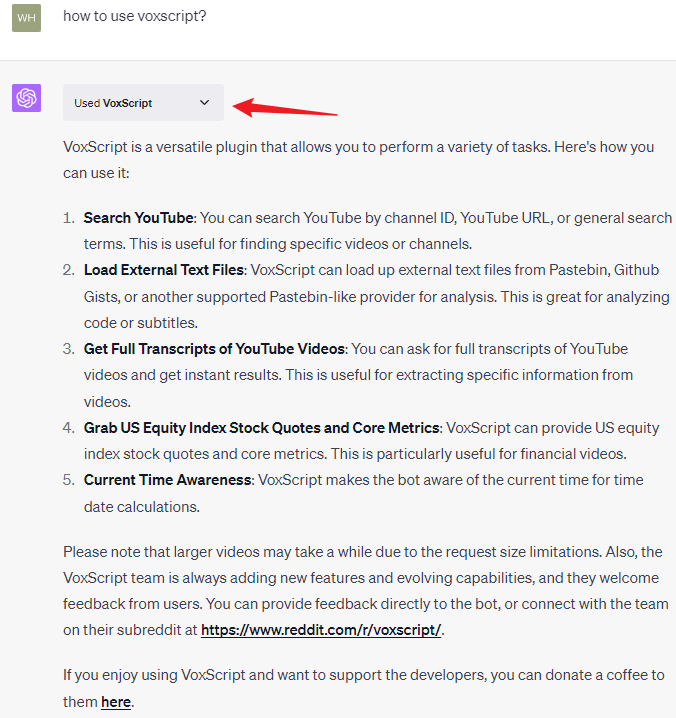Click 'index stock quotes and core metrics' line
The height and width of the screenshot is (718, 676).
click(355, 454)
